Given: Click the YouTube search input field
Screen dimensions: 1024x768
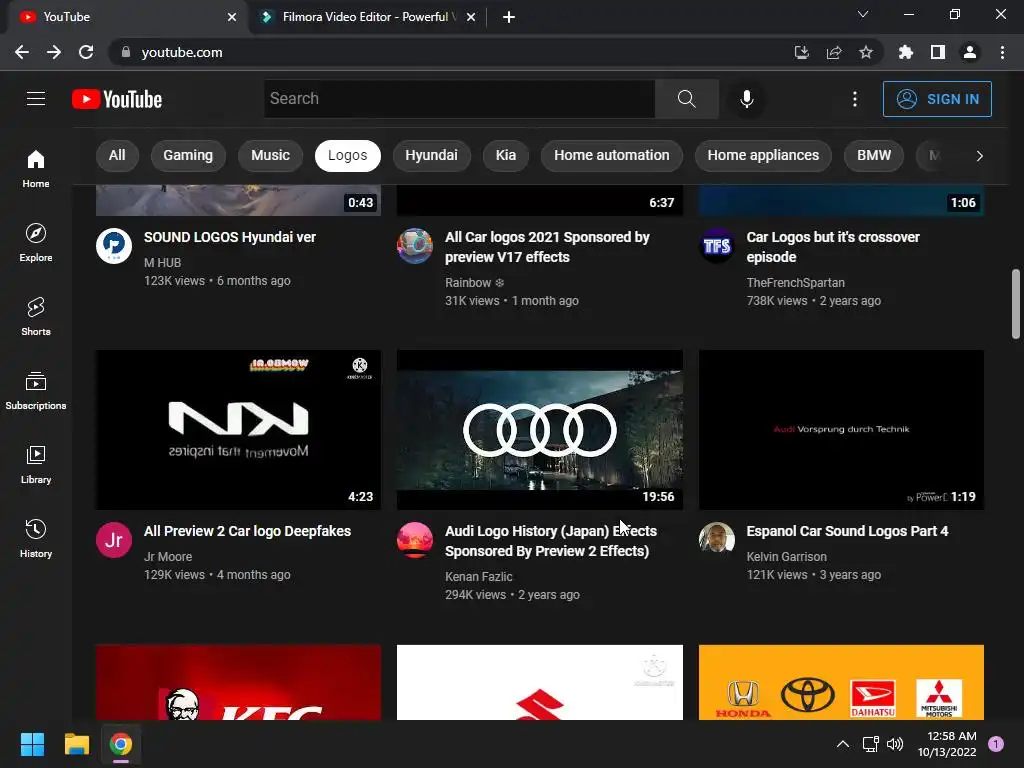Looking at the screenshot, I should [x=459, y=99].
